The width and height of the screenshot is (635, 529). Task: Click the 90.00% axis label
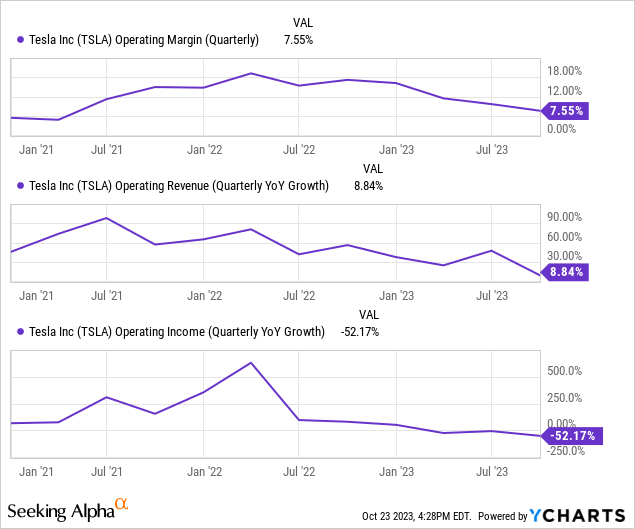[x=564, y=217]
